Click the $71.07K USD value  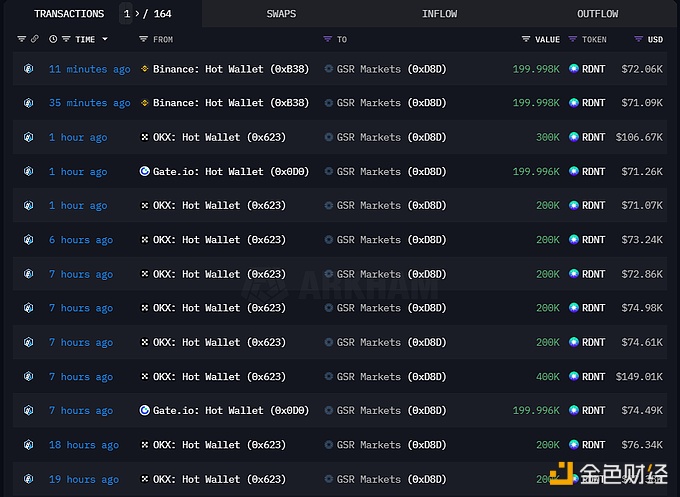click(x=642, y=206)
